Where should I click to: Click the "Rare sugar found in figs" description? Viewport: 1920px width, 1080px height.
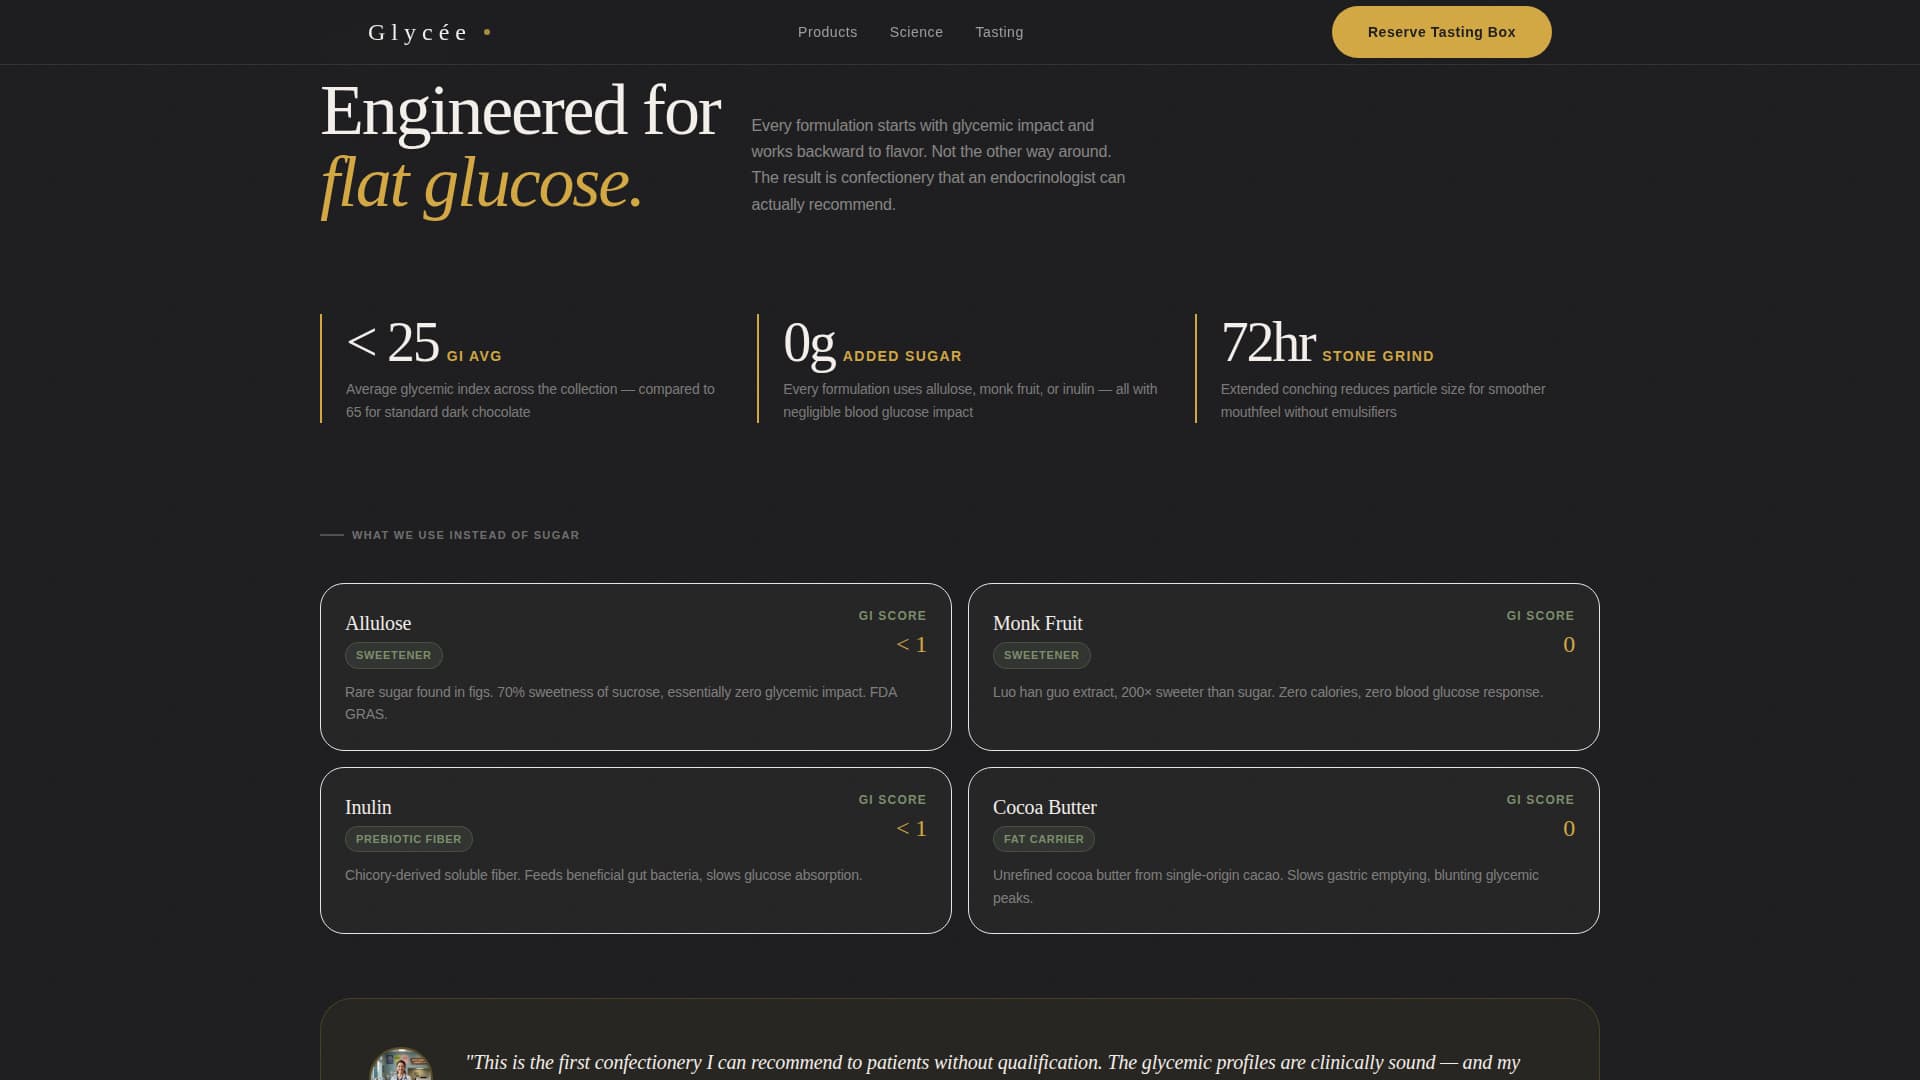pos(621,703)
